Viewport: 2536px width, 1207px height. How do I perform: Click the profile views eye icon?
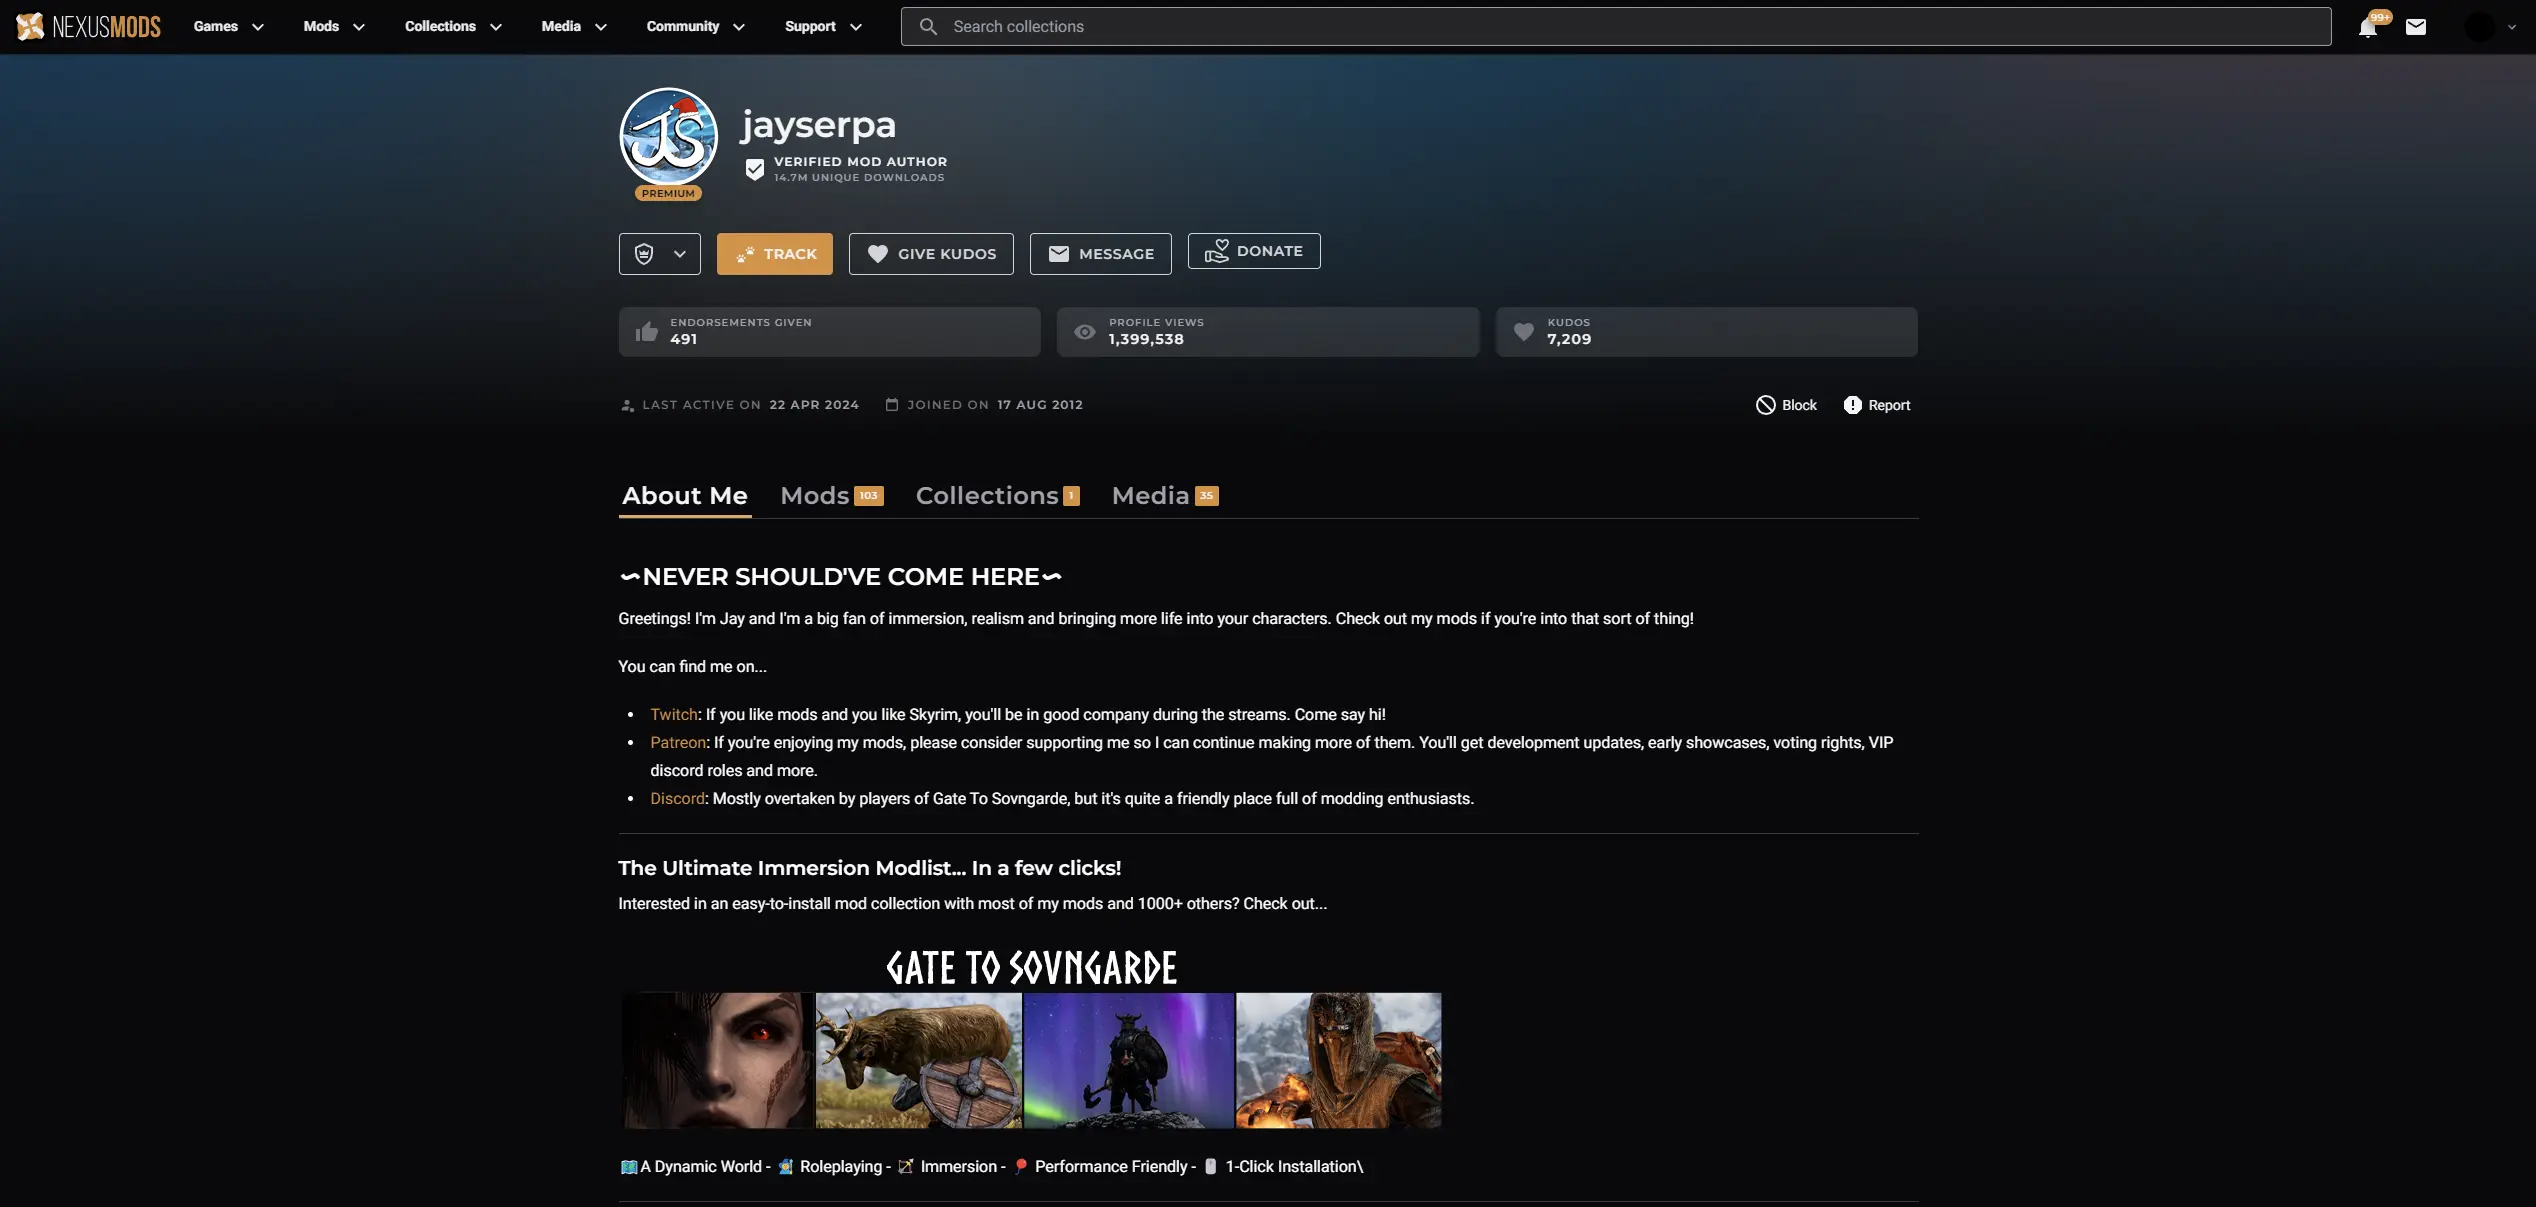tap(1085, 332)
